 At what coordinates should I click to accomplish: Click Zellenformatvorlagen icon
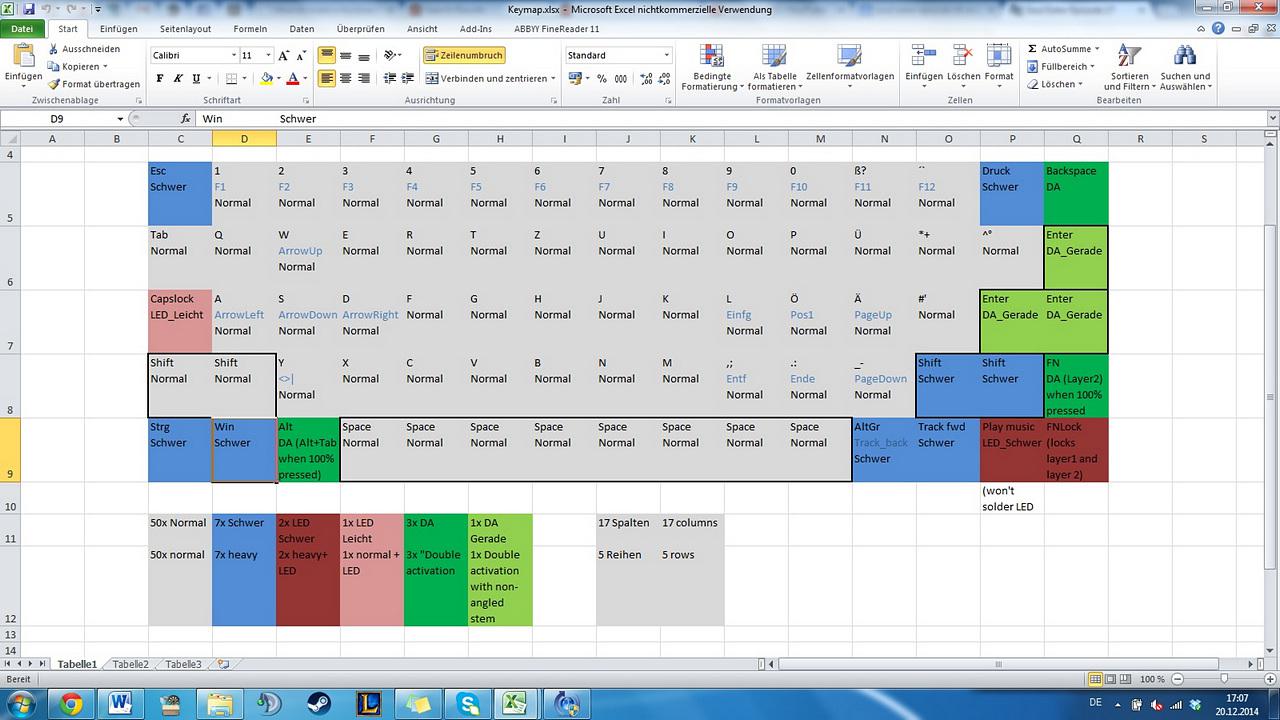tap(849, 56)
